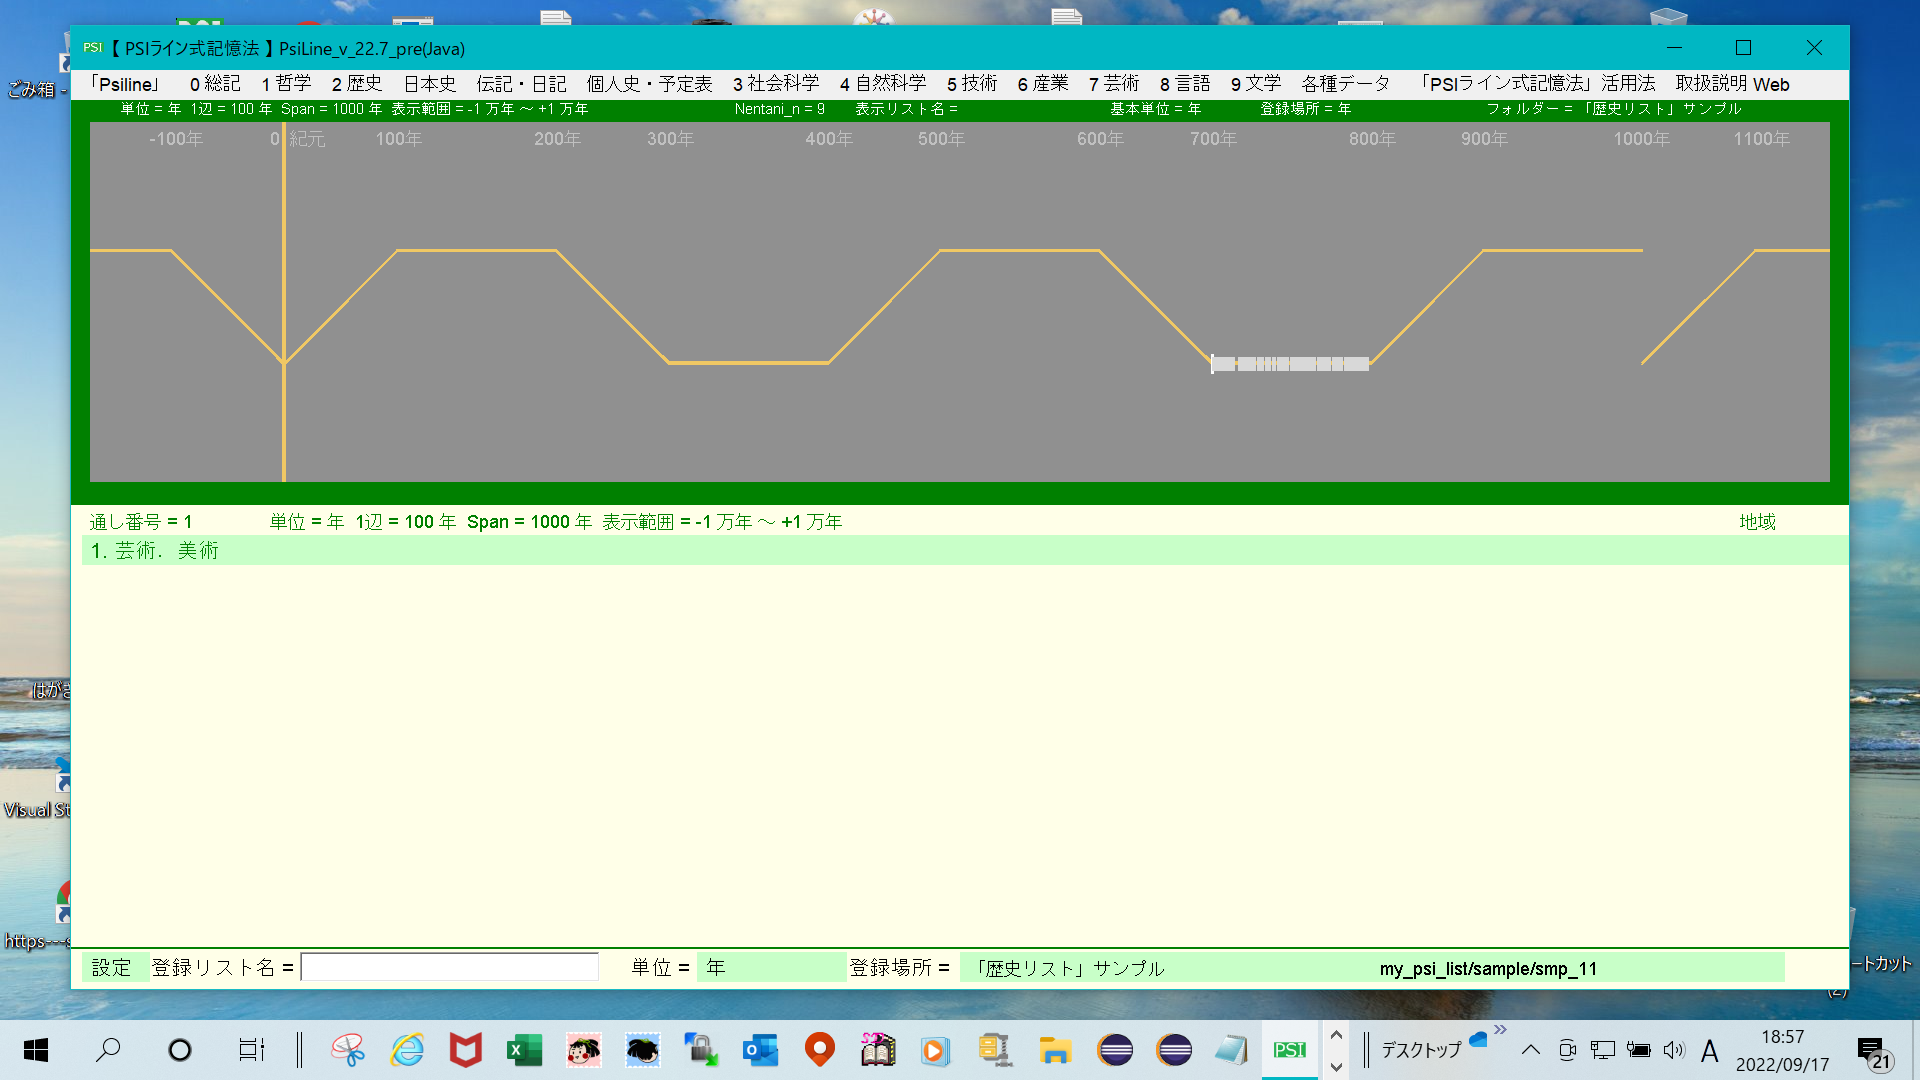Open notification center

pos(1875,1052)
